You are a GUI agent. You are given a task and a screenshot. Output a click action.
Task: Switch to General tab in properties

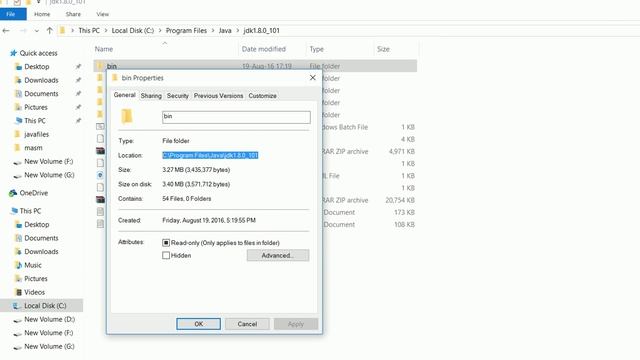(x=124, y=95)
